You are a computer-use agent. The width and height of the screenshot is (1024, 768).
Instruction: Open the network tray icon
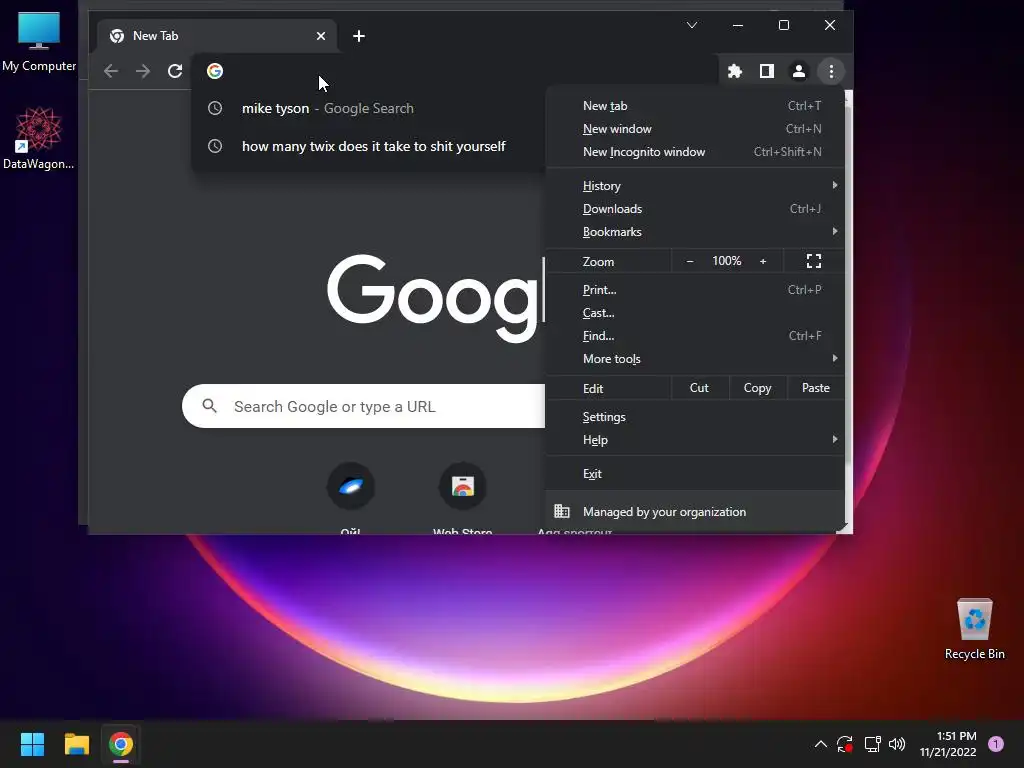pos(872,744)
